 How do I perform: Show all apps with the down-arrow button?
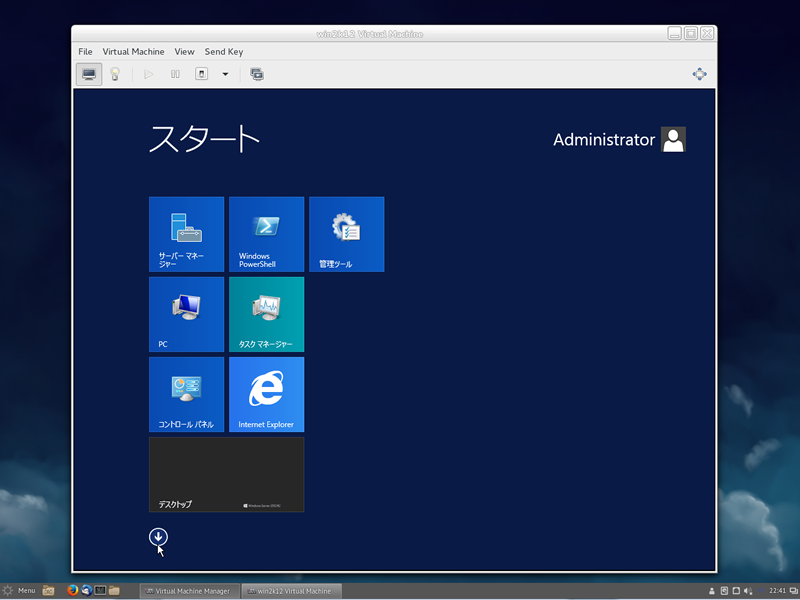tap(158, 537)
